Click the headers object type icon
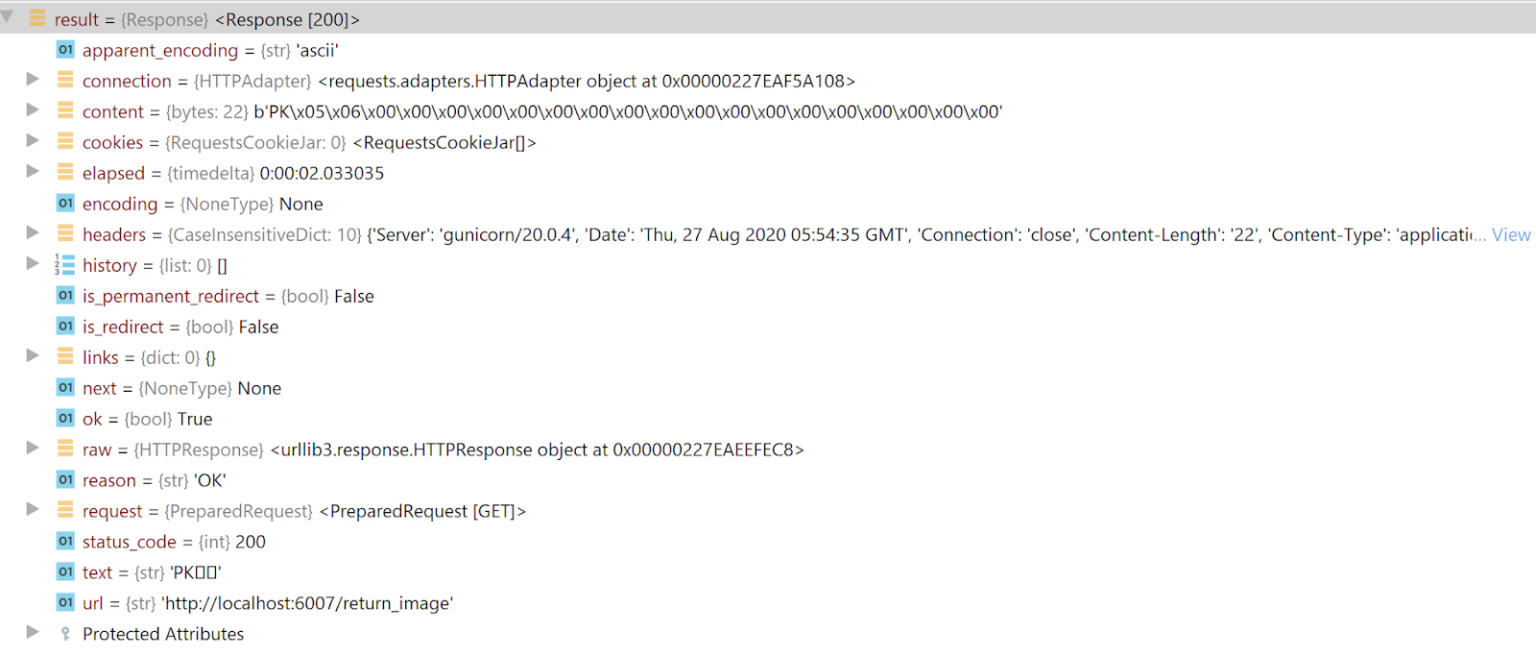Screen dimensions: 1536x656 tap(65, 234)
